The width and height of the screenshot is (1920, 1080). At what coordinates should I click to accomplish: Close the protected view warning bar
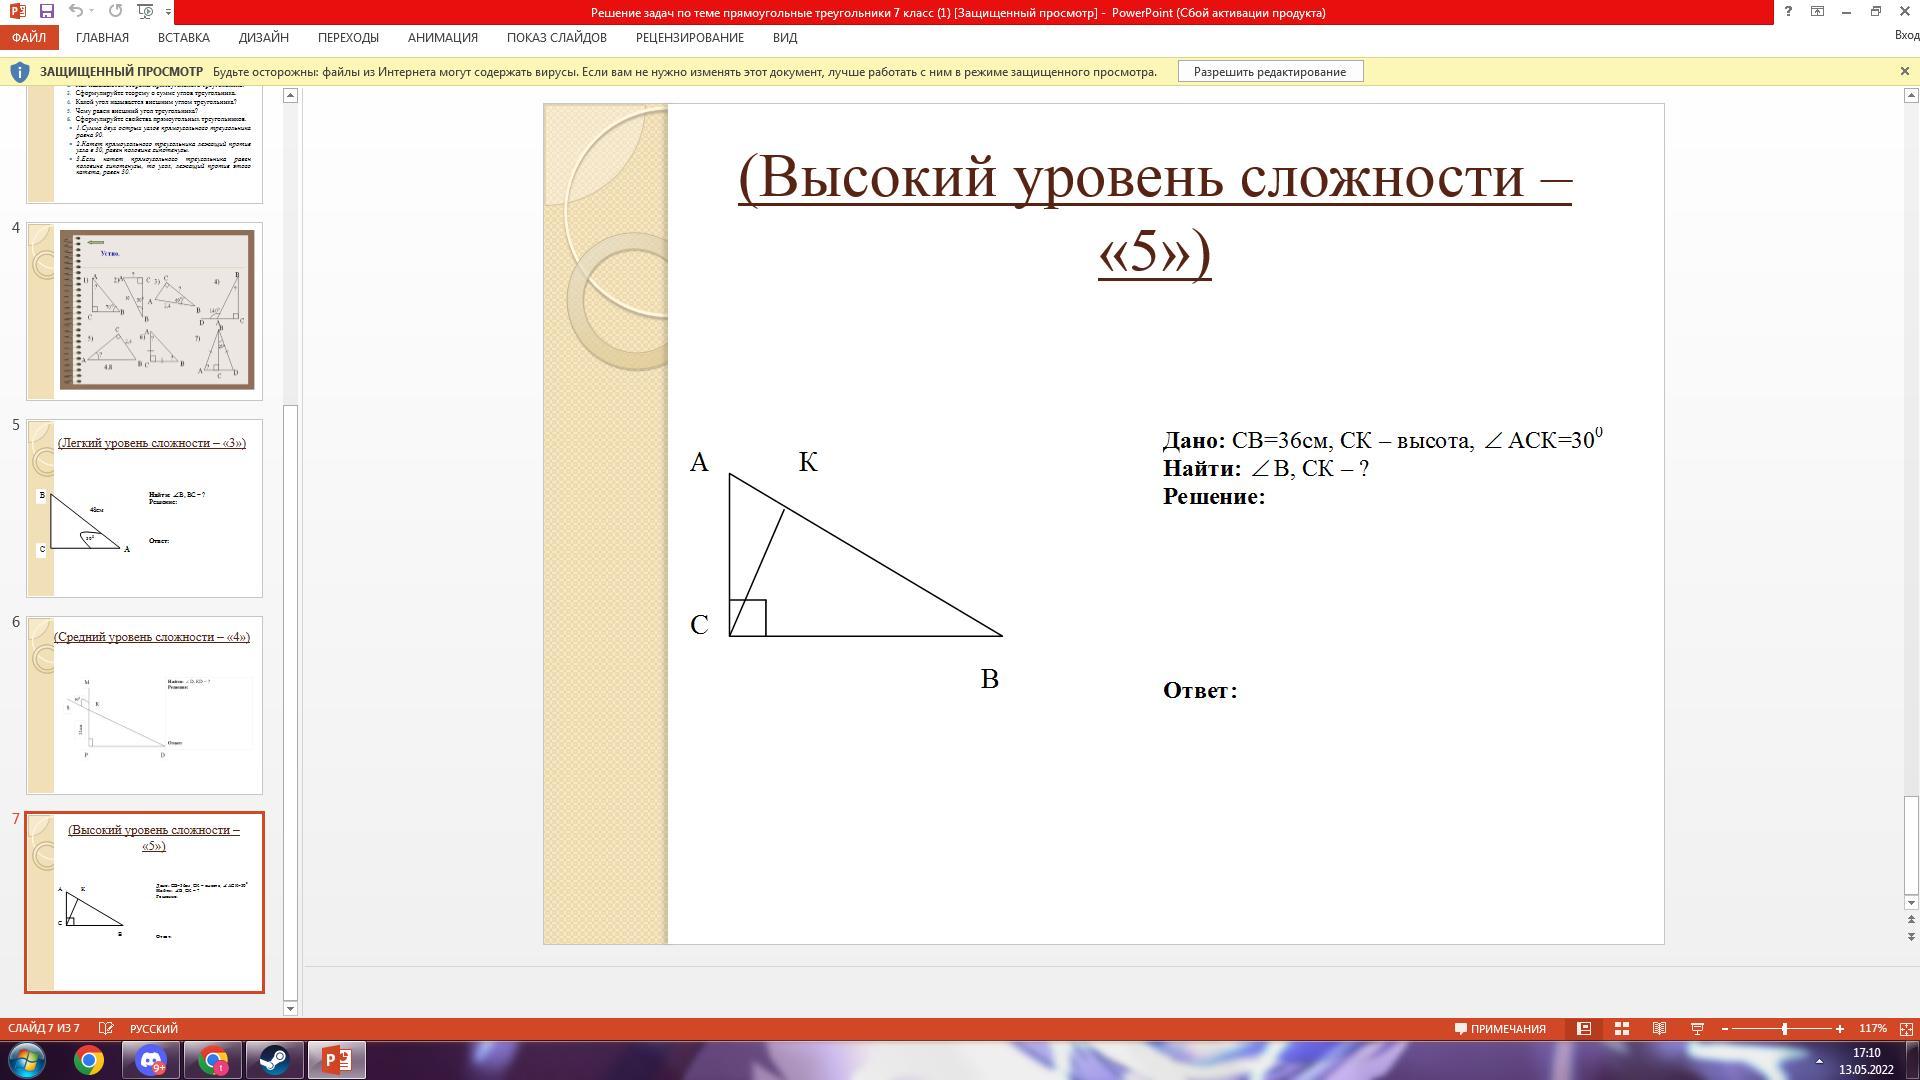pos(1904,71)
